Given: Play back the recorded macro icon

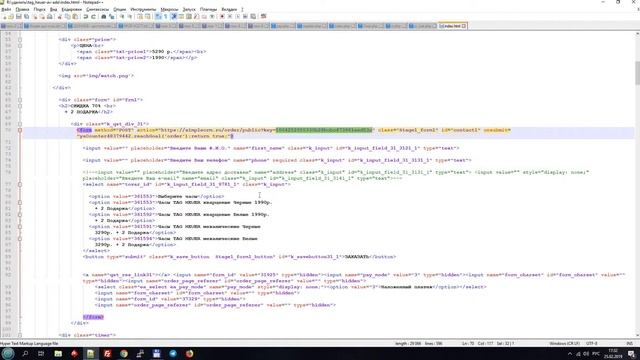Looking at the screenshot, I should (238, 17).
